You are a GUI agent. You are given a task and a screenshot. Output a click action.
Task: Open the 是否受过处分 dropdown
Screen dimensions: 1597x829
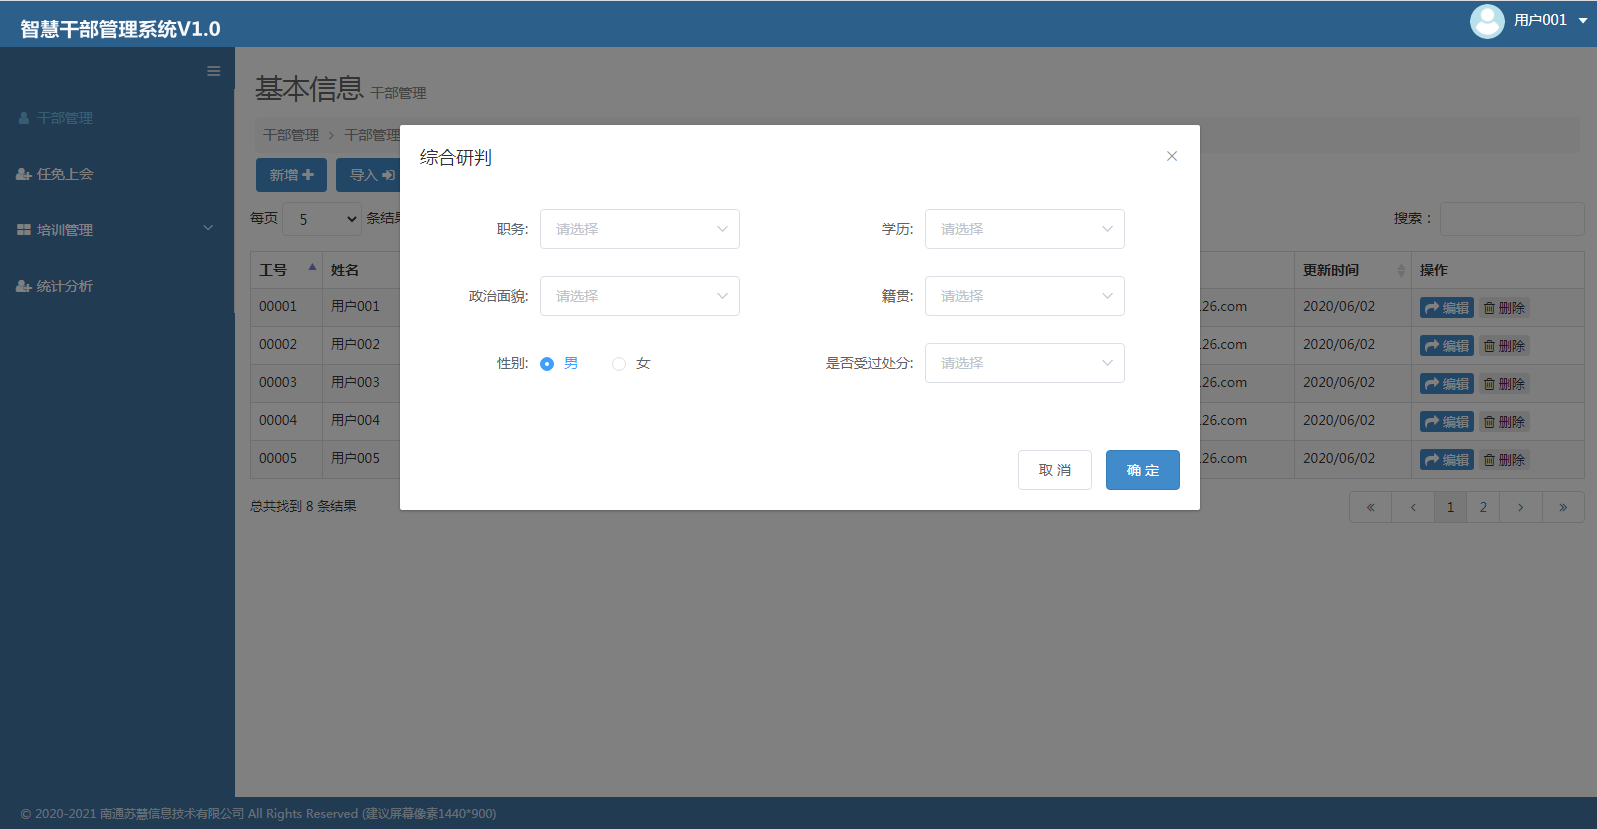[x=1024, y=363]
